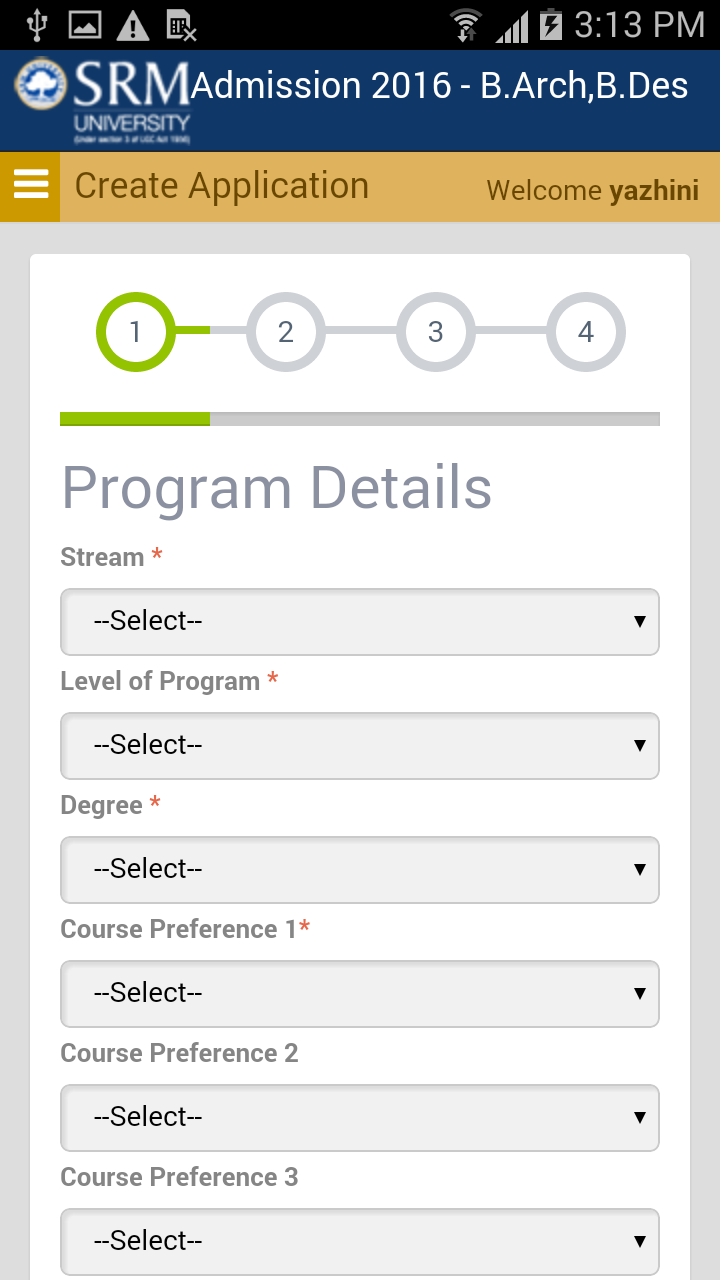
Task: Go to step 4 of the wizard
Action: 585,331
